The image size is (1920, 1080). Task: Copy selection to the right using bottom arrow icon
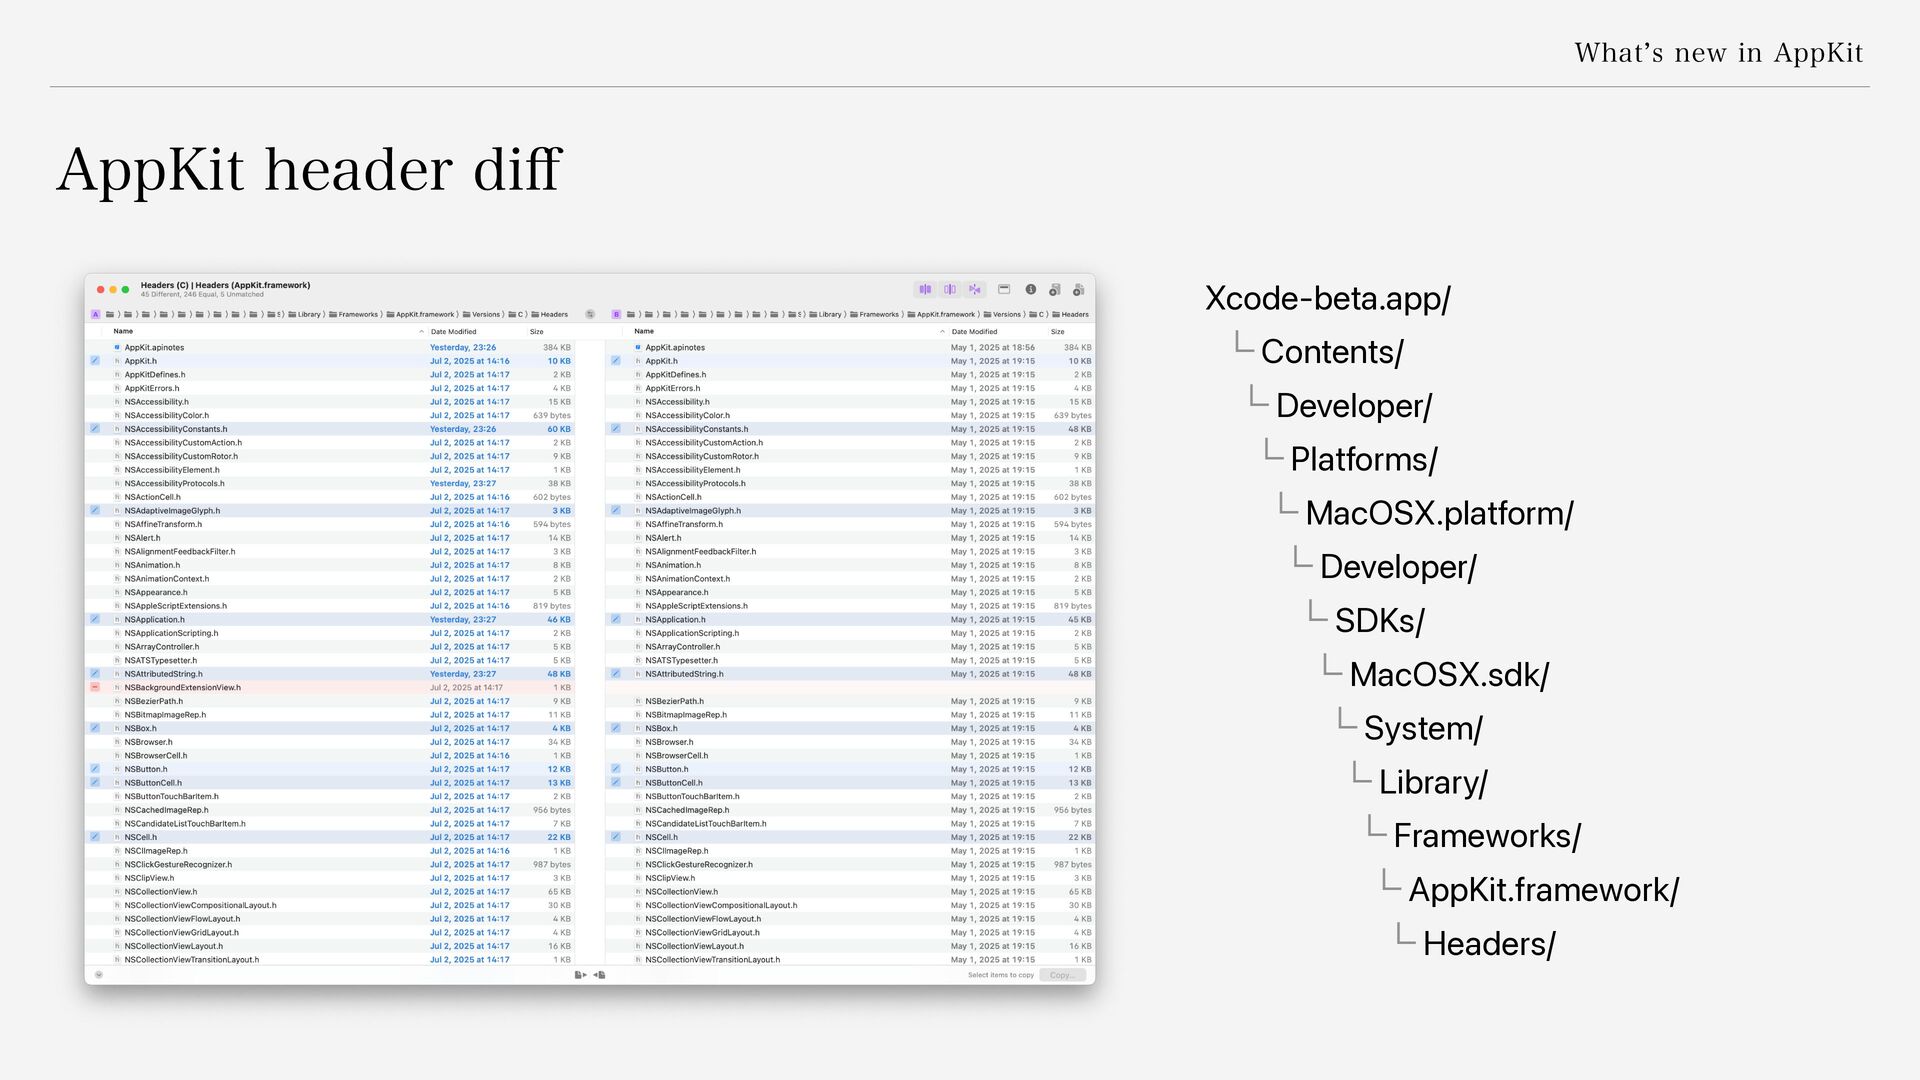click(x=581, y=975)
